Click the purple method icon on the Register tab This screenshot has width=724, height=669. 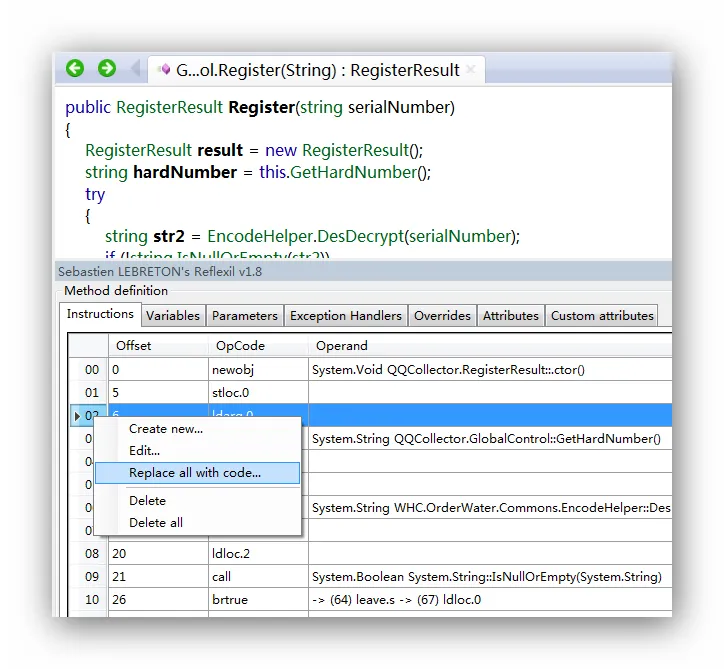[163, 70]
